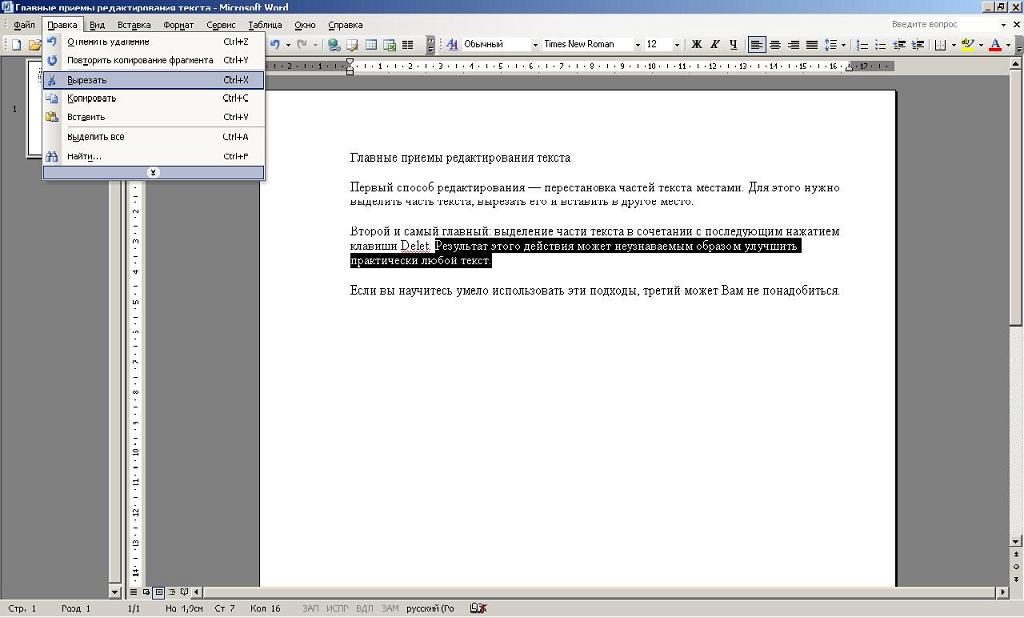Image resolution: width=1024 pixels, height=618 pixels.
Task: Click the outside border icon
Action: [x=940, y=44]
